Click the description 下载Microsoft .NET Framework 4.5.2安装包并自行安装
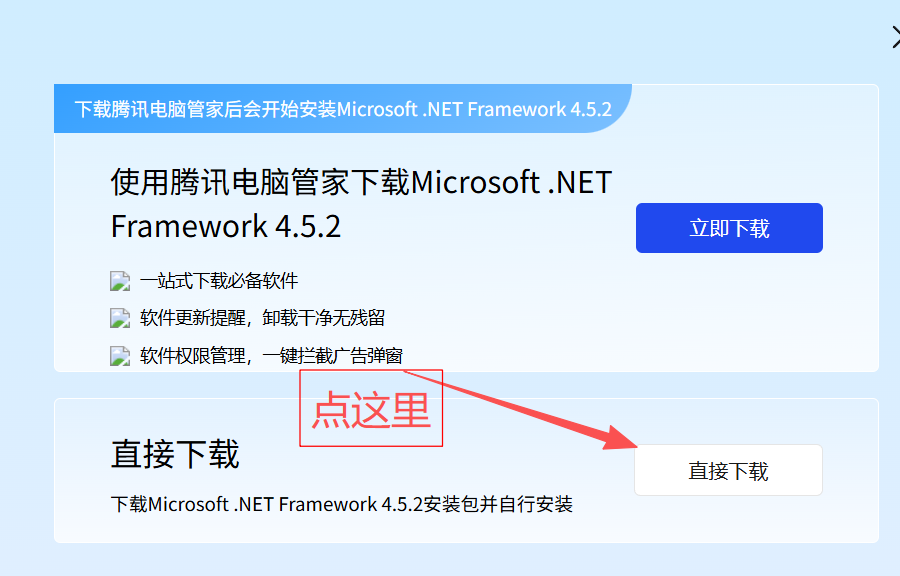Image resolution: width=900 pixels, height=576 pixels. (342, 504)
